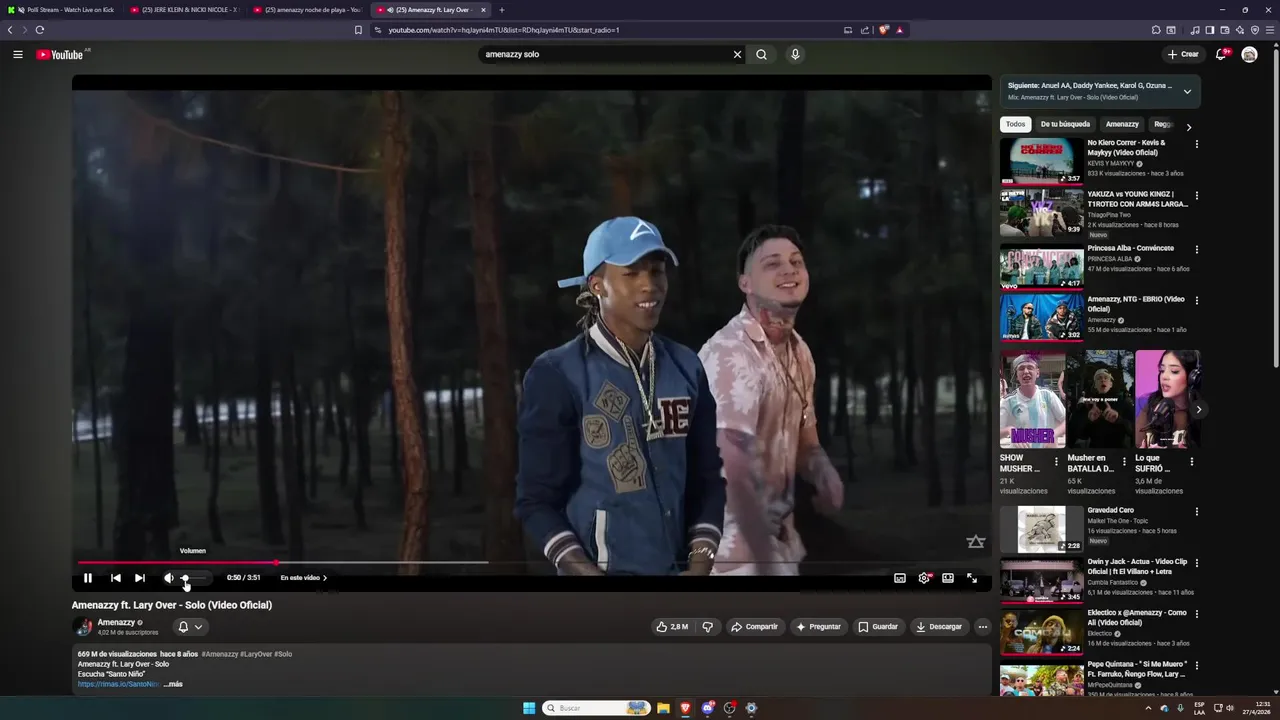Select the 'Todos' filter chip
The image size is (1280, 720).
tap(1016, 125)
